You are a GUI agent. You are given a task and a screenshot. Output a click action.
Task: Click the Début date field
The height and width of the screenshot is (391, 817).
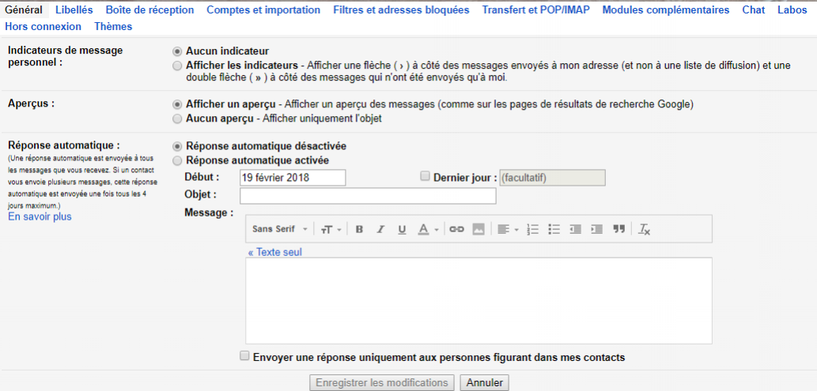tap(293, 178)
